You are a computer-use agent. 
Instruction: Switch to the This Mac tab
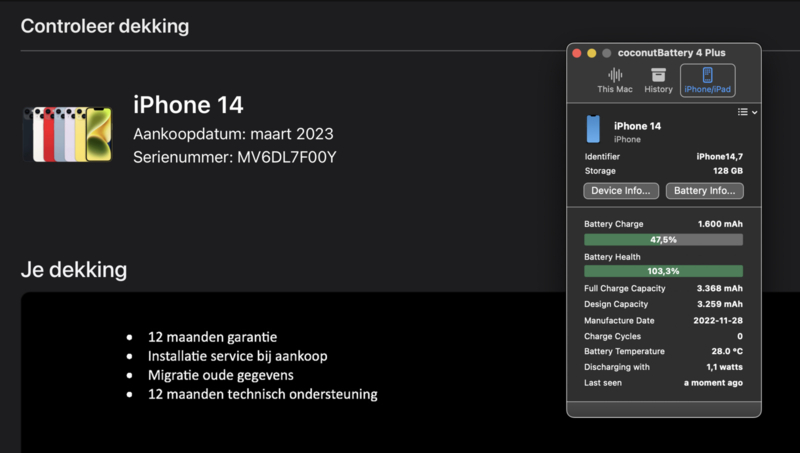[615, 81]
